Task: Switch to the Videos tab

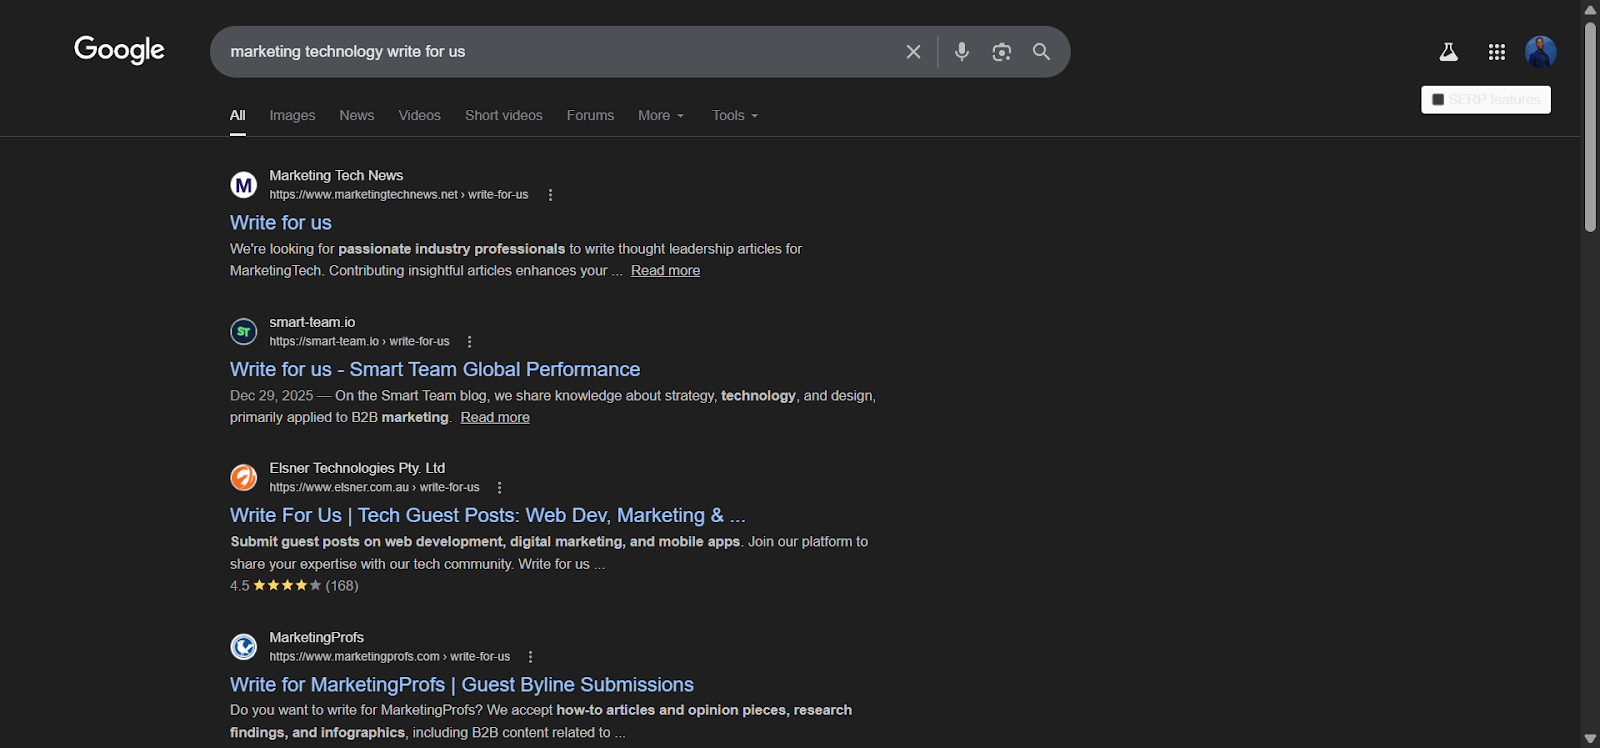Action: pyautogui.click(x=419, y=115)
